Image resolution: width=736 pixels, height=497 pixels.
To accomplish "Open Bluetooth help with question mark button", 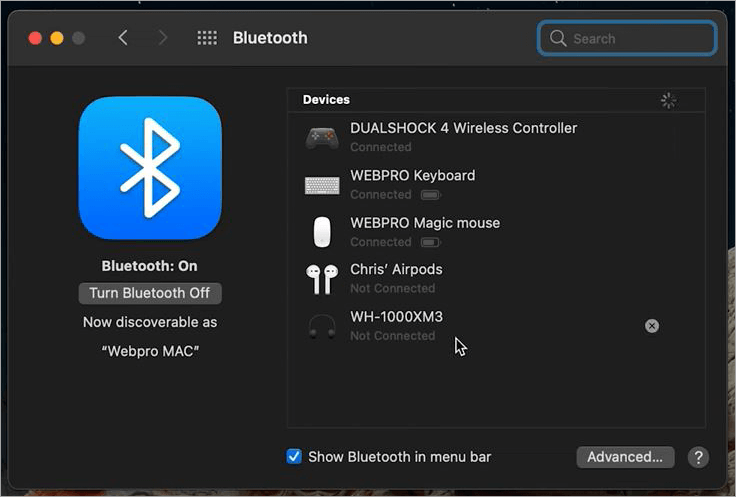I will click(698, 457).
